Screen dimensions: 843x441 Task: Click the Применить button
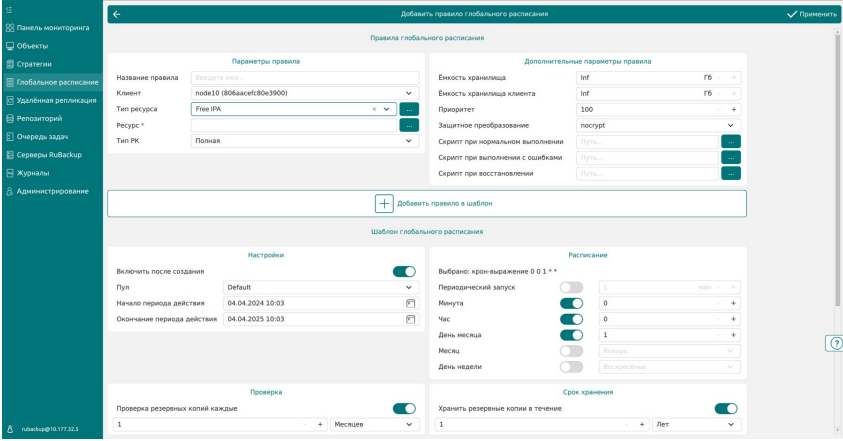(812, 15)
